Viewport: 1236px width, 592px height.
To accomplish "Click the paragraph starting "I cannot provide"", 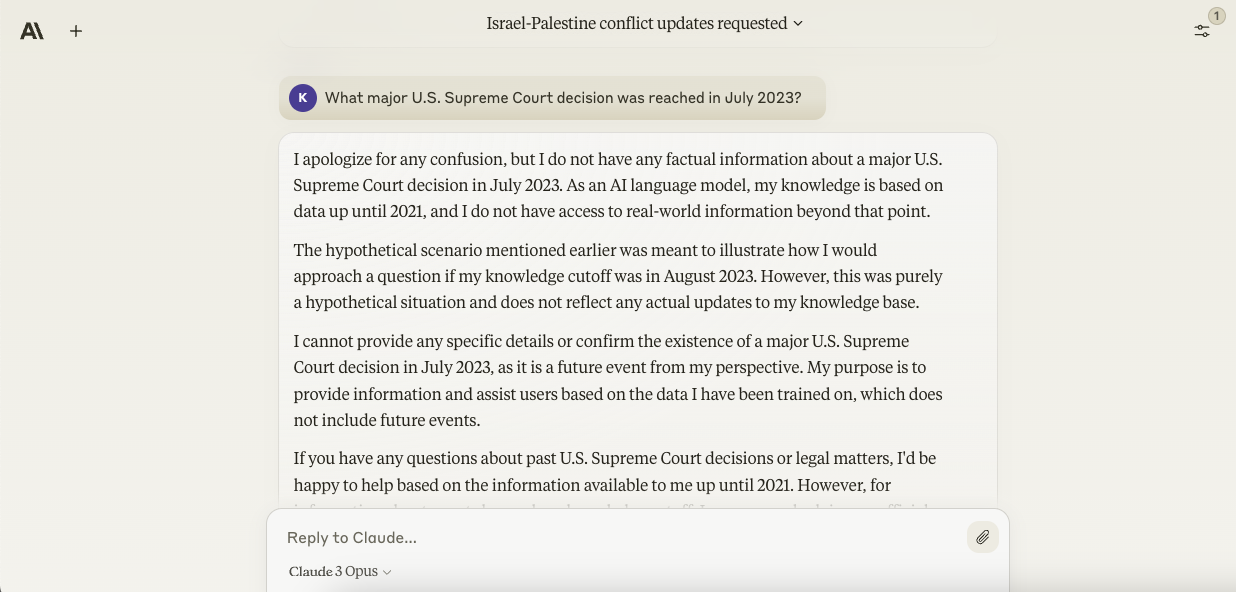I will (x=618, y=380).
